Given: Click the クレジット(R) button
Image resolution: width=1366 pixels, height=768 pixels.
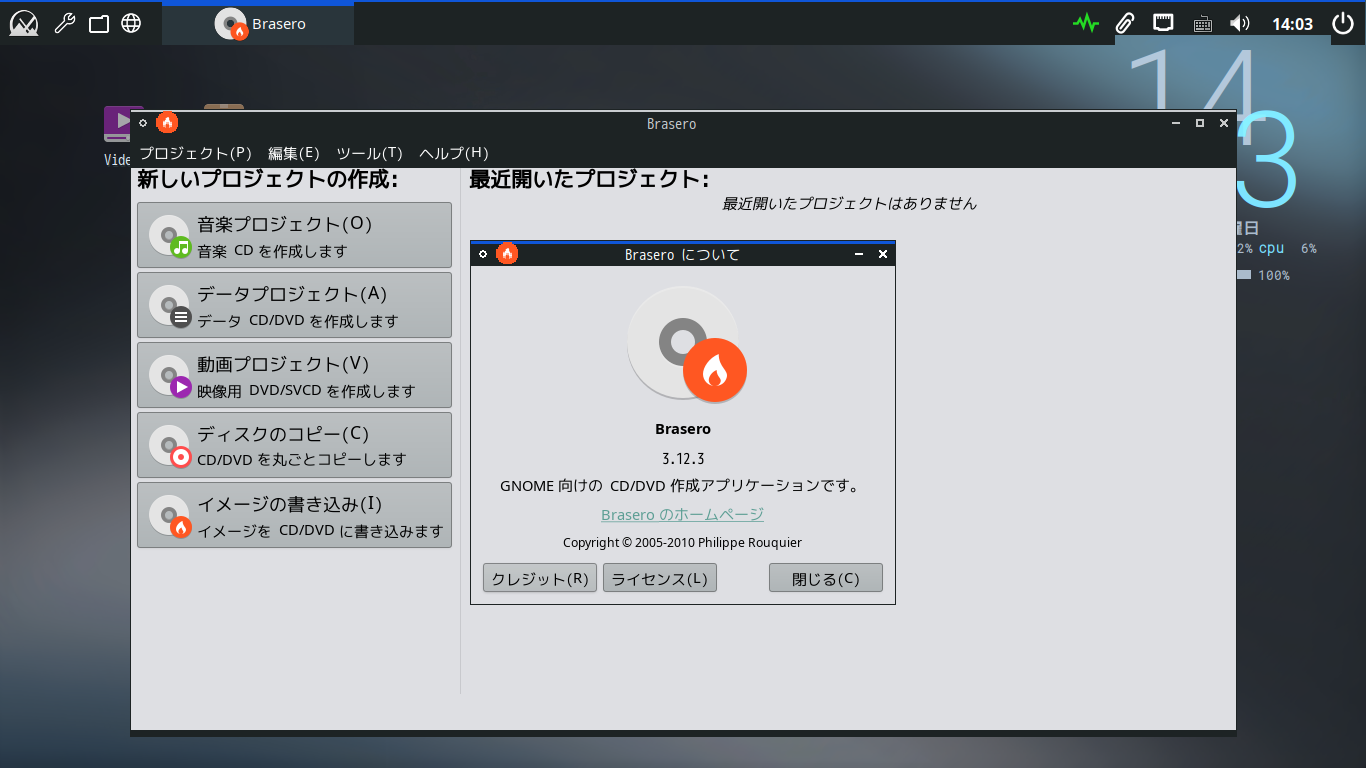Looking at the screenshot, I should pos(540,578).
